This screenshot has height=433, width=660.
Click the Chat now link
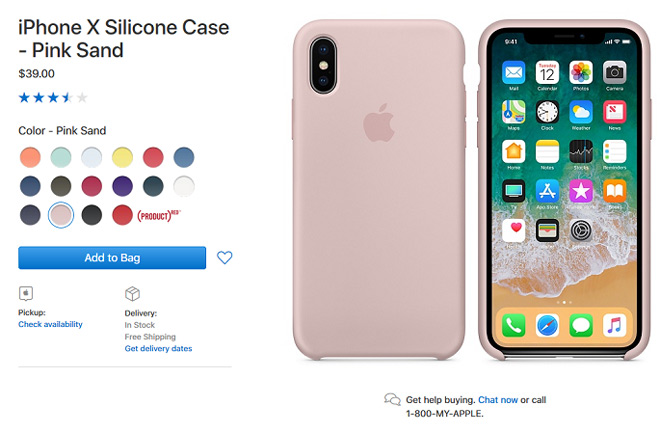click(498, 400)
